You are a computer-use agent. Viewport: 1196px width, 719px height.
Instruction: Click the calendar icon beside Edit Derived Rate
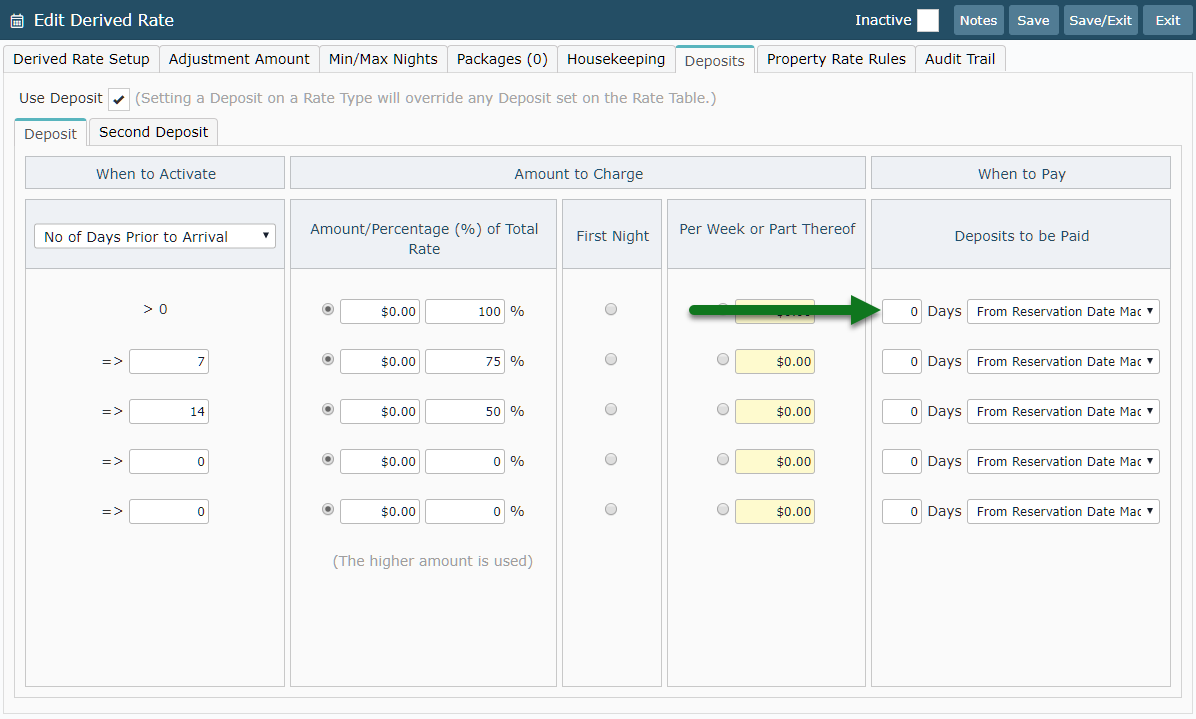click(17, 21)
